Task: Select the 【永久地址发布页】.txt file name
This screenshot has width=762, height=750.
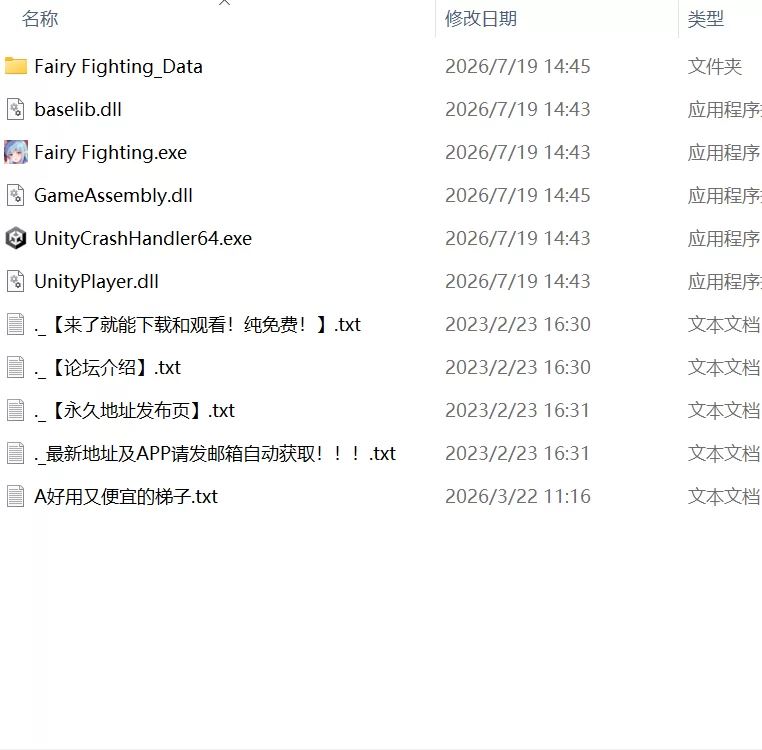Action: (x=134, y=411)
